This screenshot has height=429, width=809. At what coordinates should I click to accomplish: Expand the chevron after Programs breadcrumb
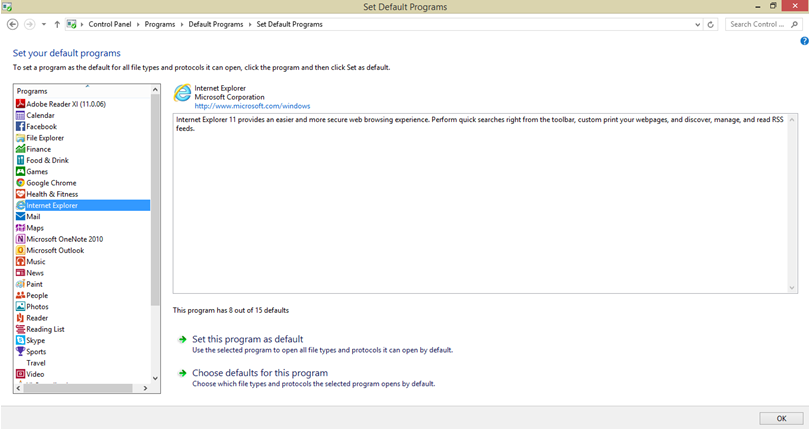(x=182, y=24)
